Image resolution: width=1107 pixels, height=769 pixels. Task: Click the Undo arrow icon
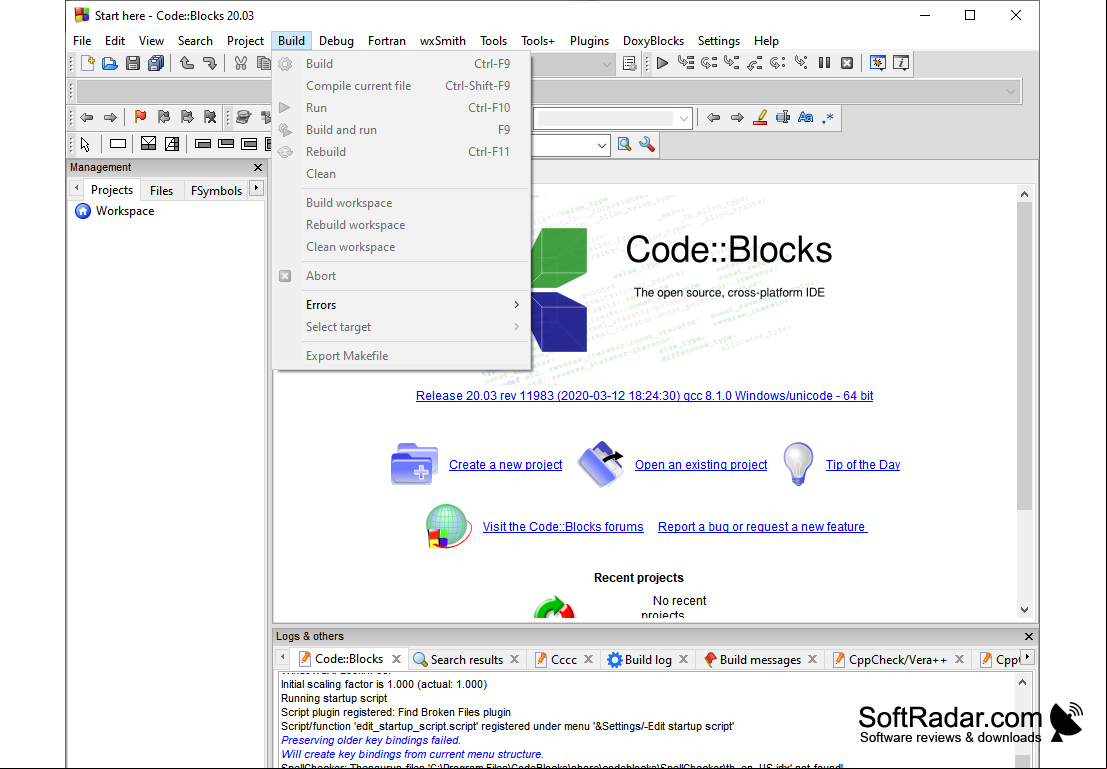(186, 63)
